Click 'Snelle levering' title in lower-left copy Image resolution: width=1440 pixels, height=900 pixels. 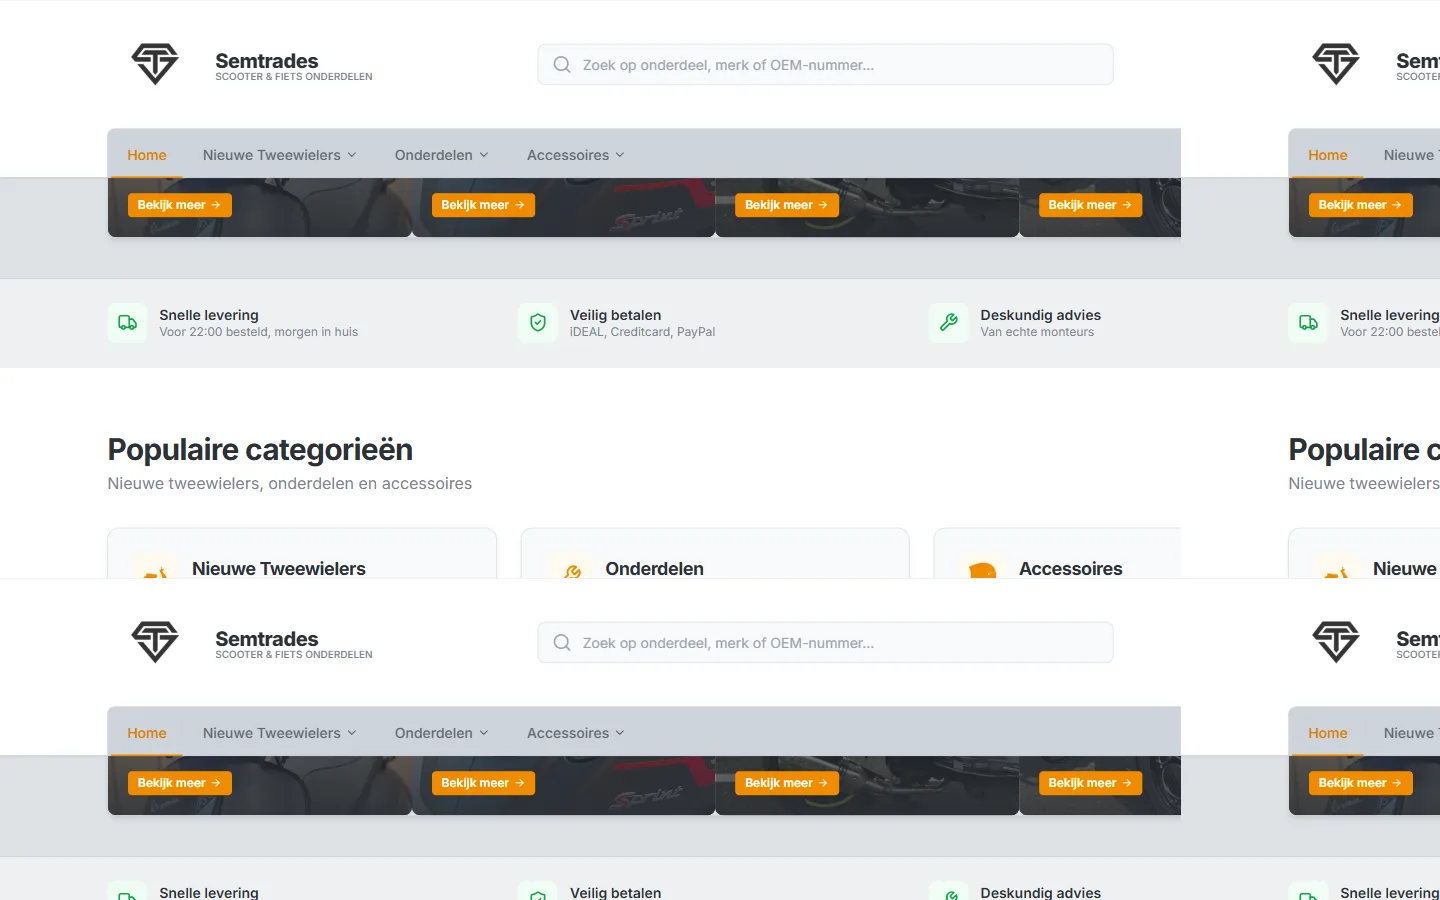point(209,892)
